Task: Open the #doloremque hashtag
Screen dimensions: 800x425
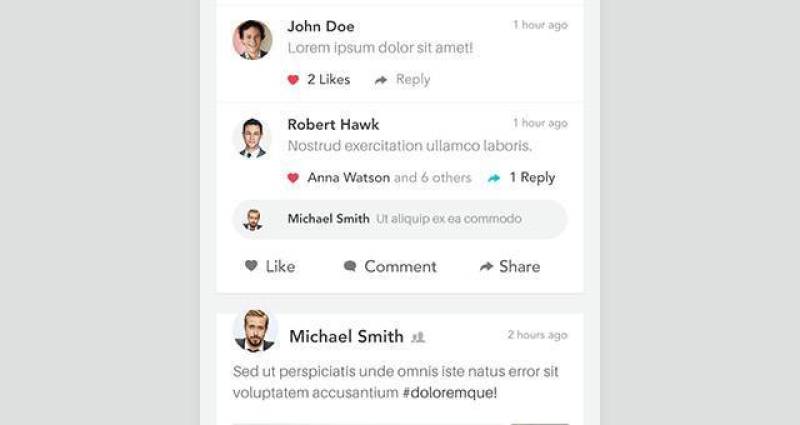Action: pos(449,393)
